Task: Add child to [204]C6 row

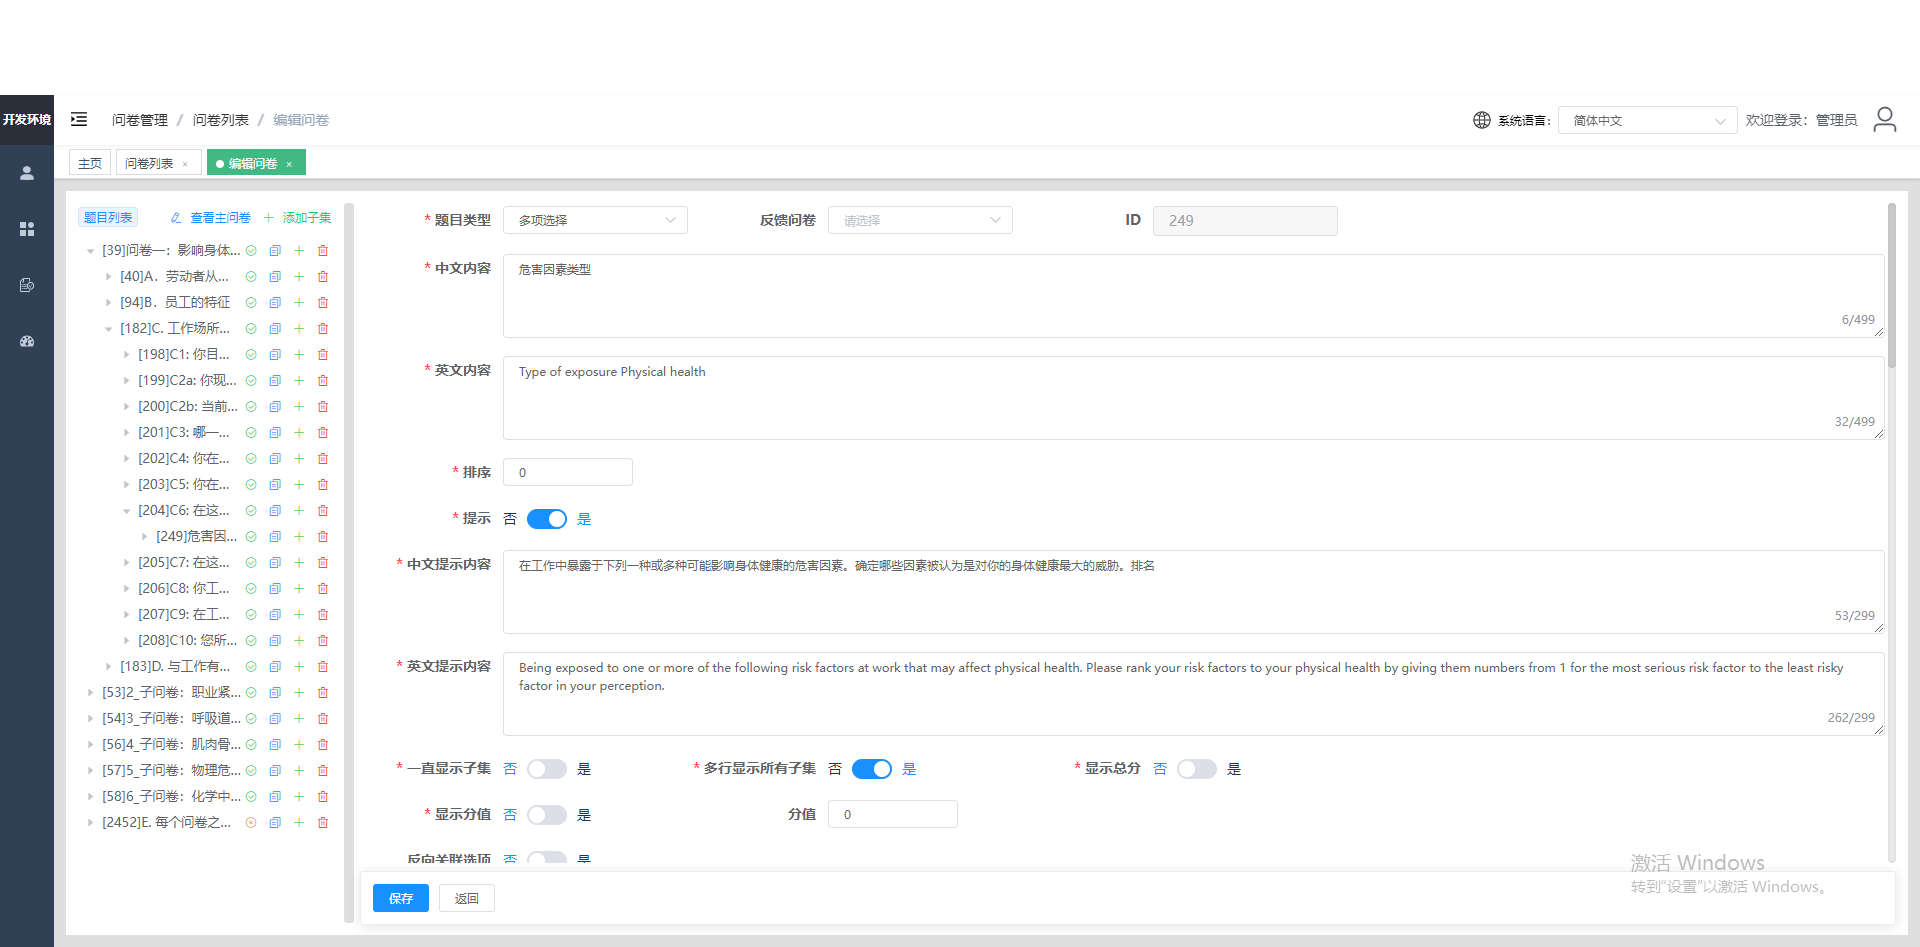Action: pos(299,510)
